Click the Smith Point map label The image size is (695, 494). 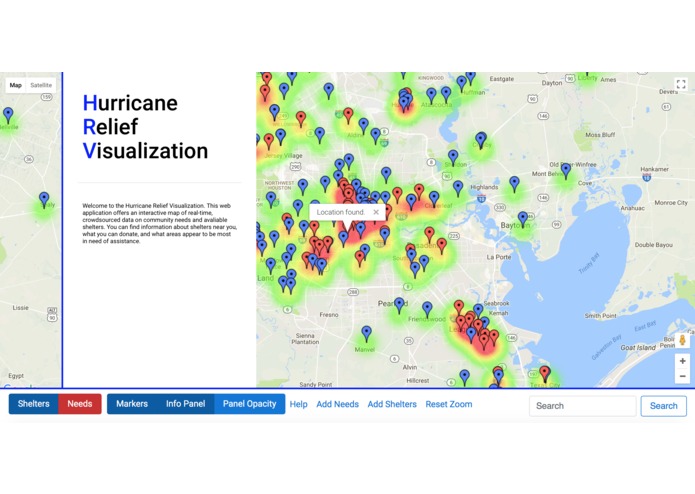click(x=600, y=315)
